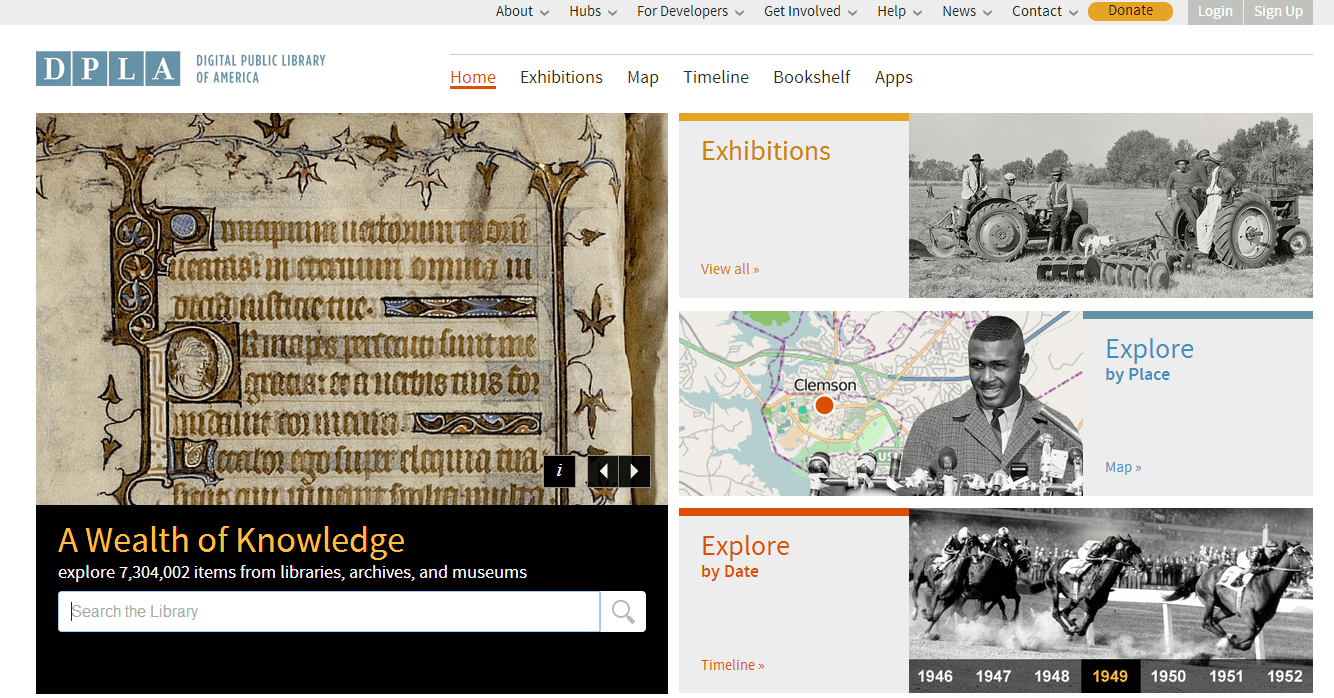Go to previous slide arrow
1334x698 pixels.
pyautogui.click(x=603, y=471)
